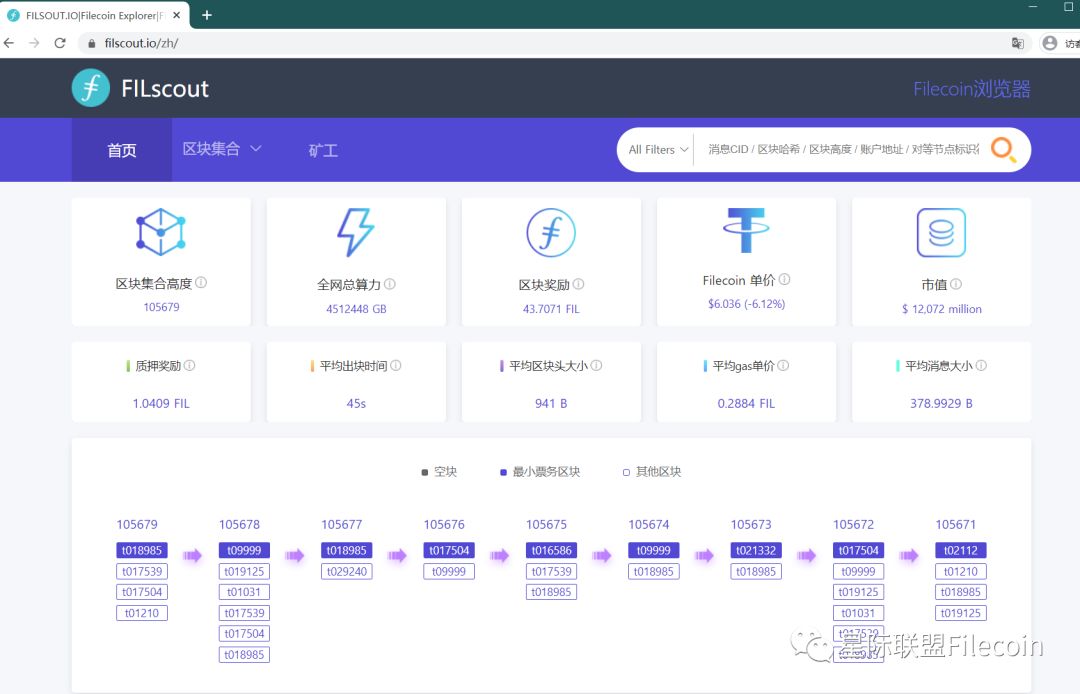The width and height of the screenshot is (1080, 694).
Task: Click the FILscout brand name text
Action: [x=165, y=88]
